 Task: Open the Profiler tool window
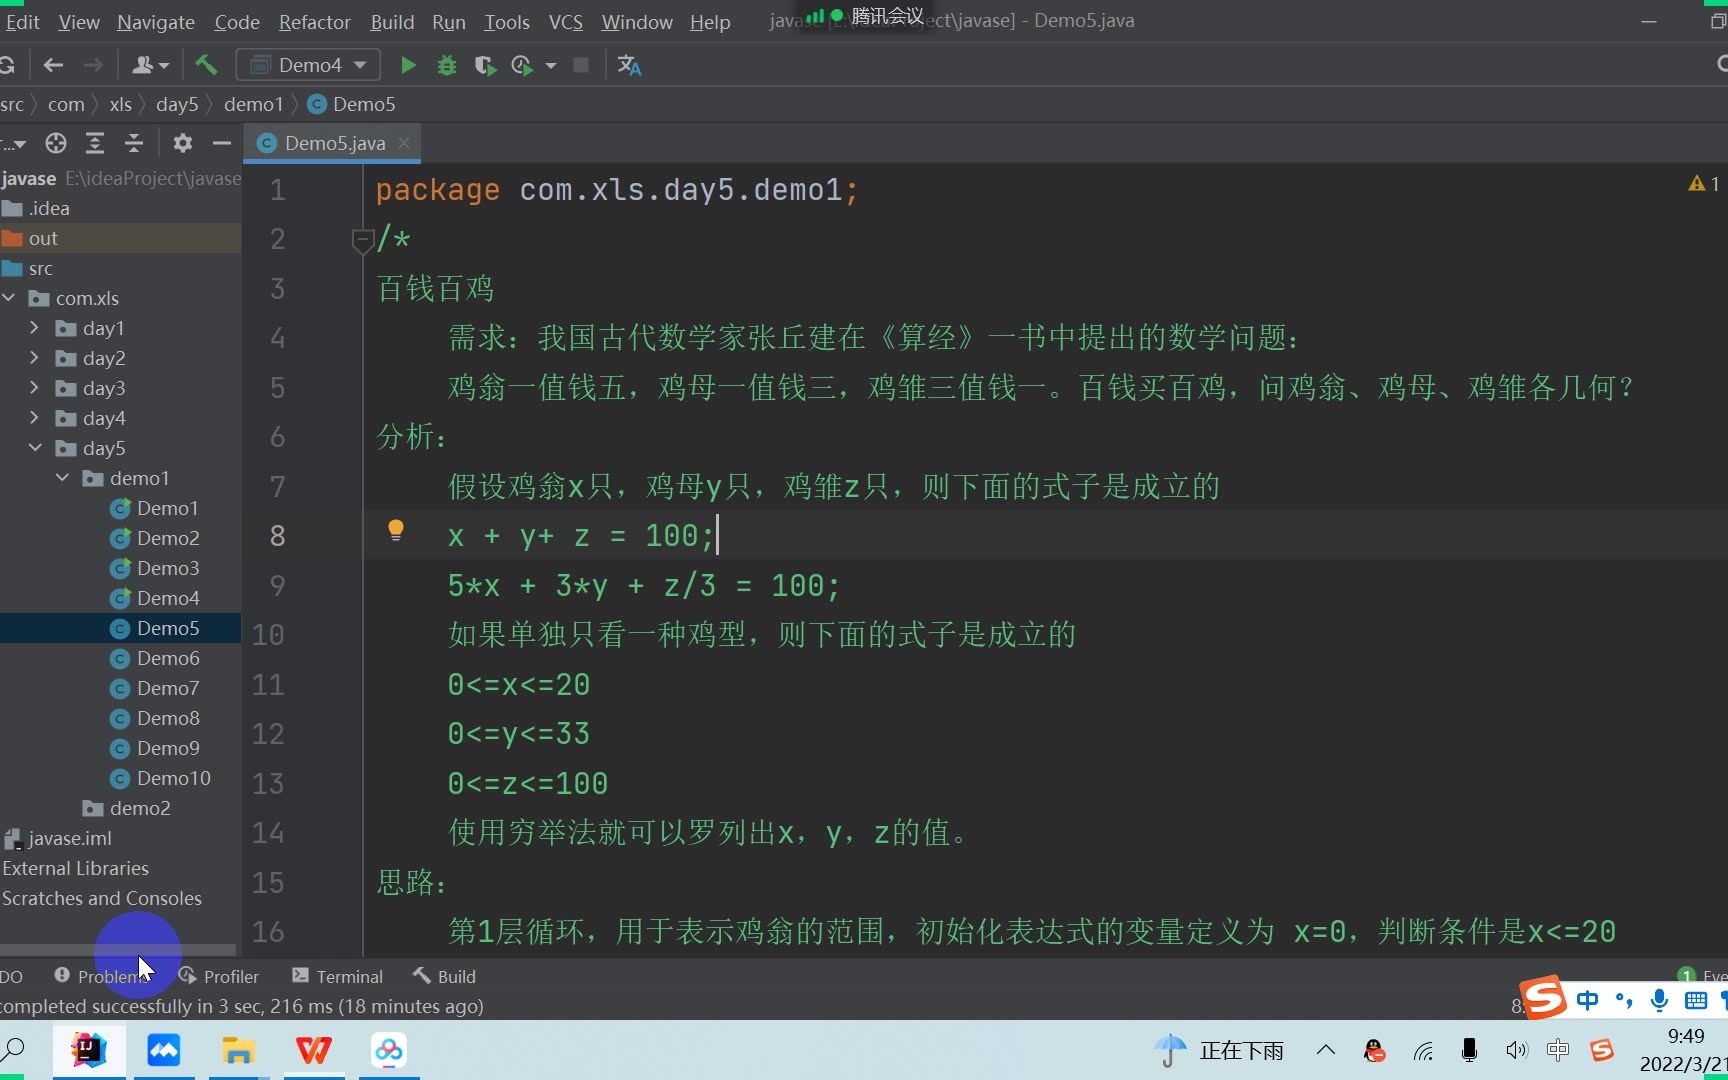tap(219, 976)
